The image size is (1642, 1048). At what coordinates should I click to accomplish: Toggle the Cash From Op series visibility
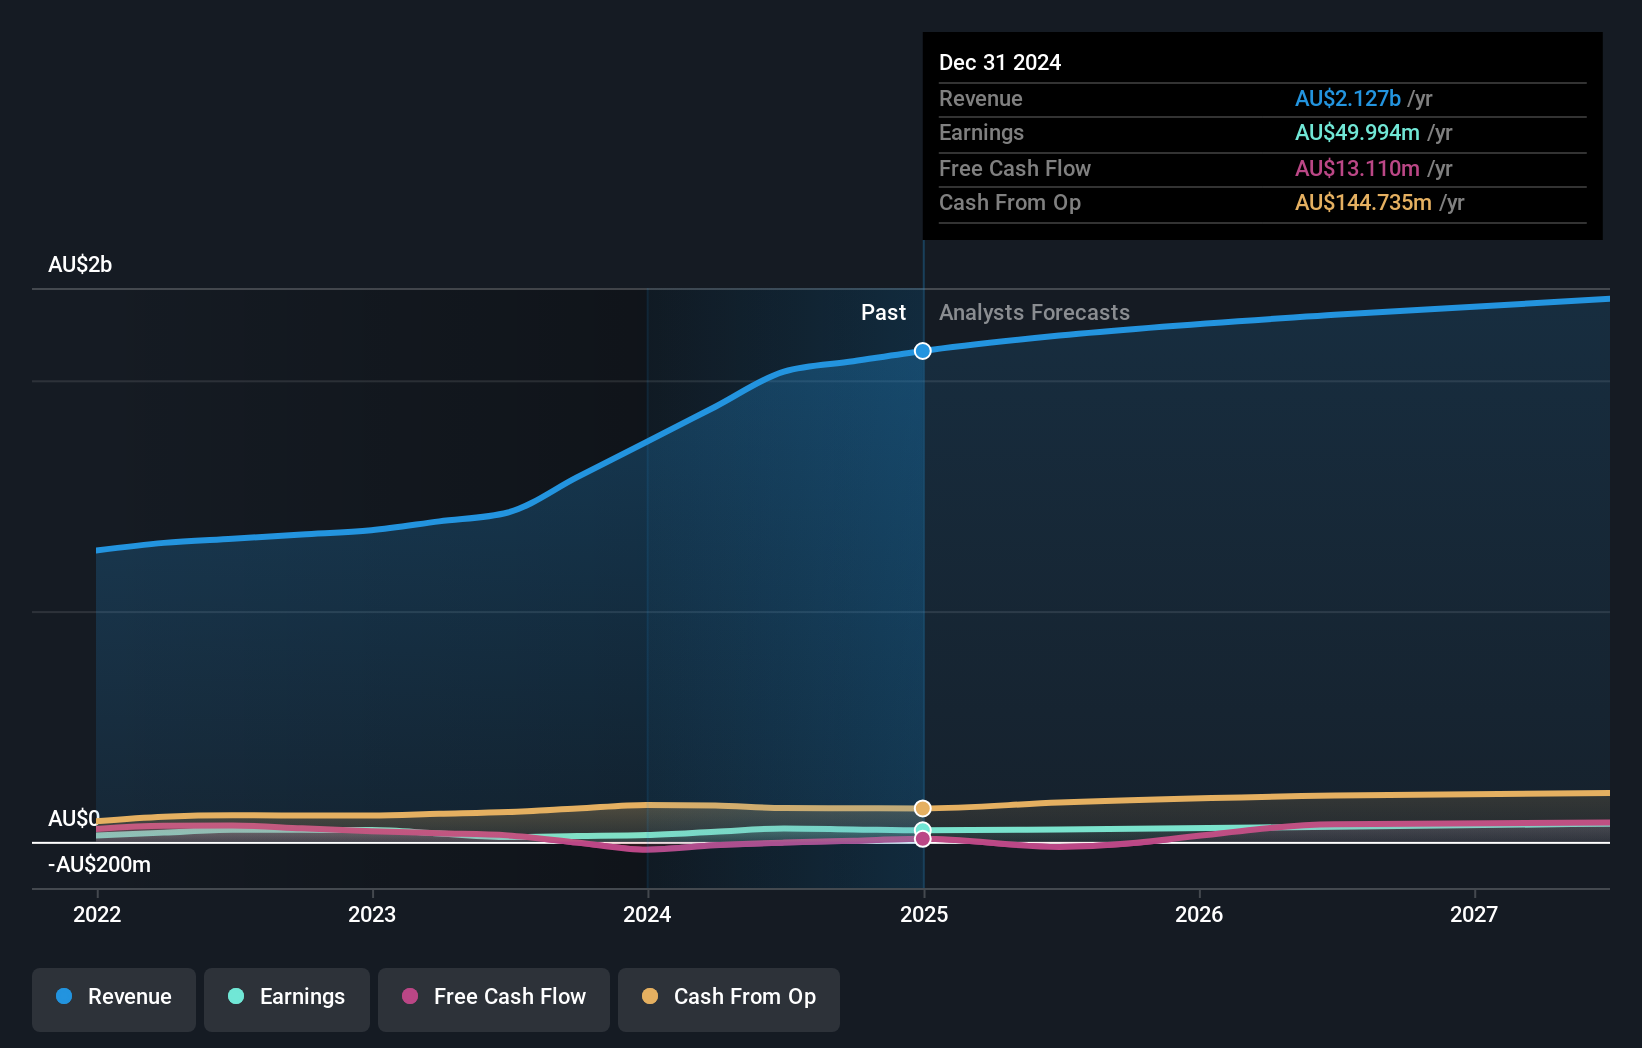click(728, 996)
